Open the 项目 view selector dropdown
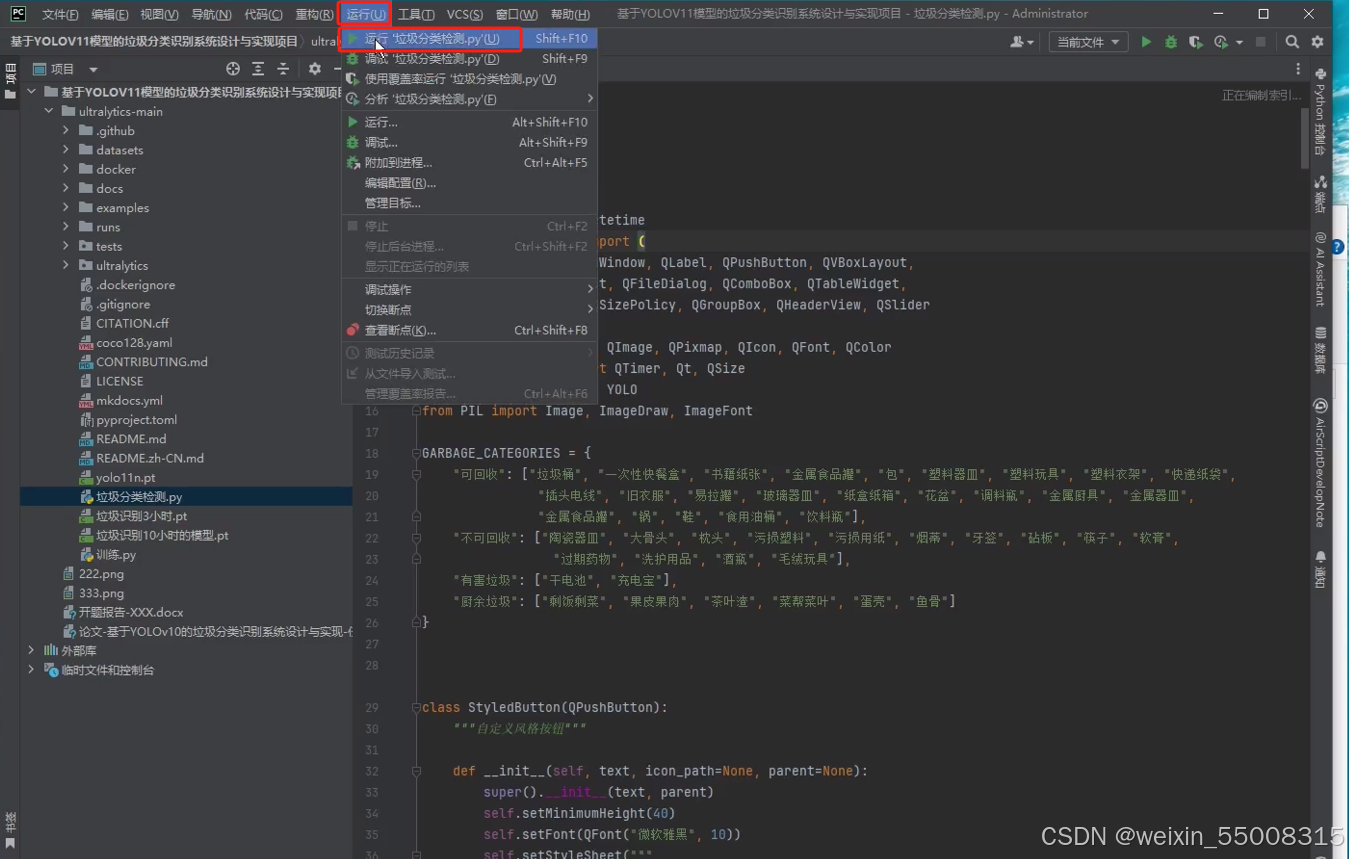Screen dimensions: 1349x859 [66, 69]
